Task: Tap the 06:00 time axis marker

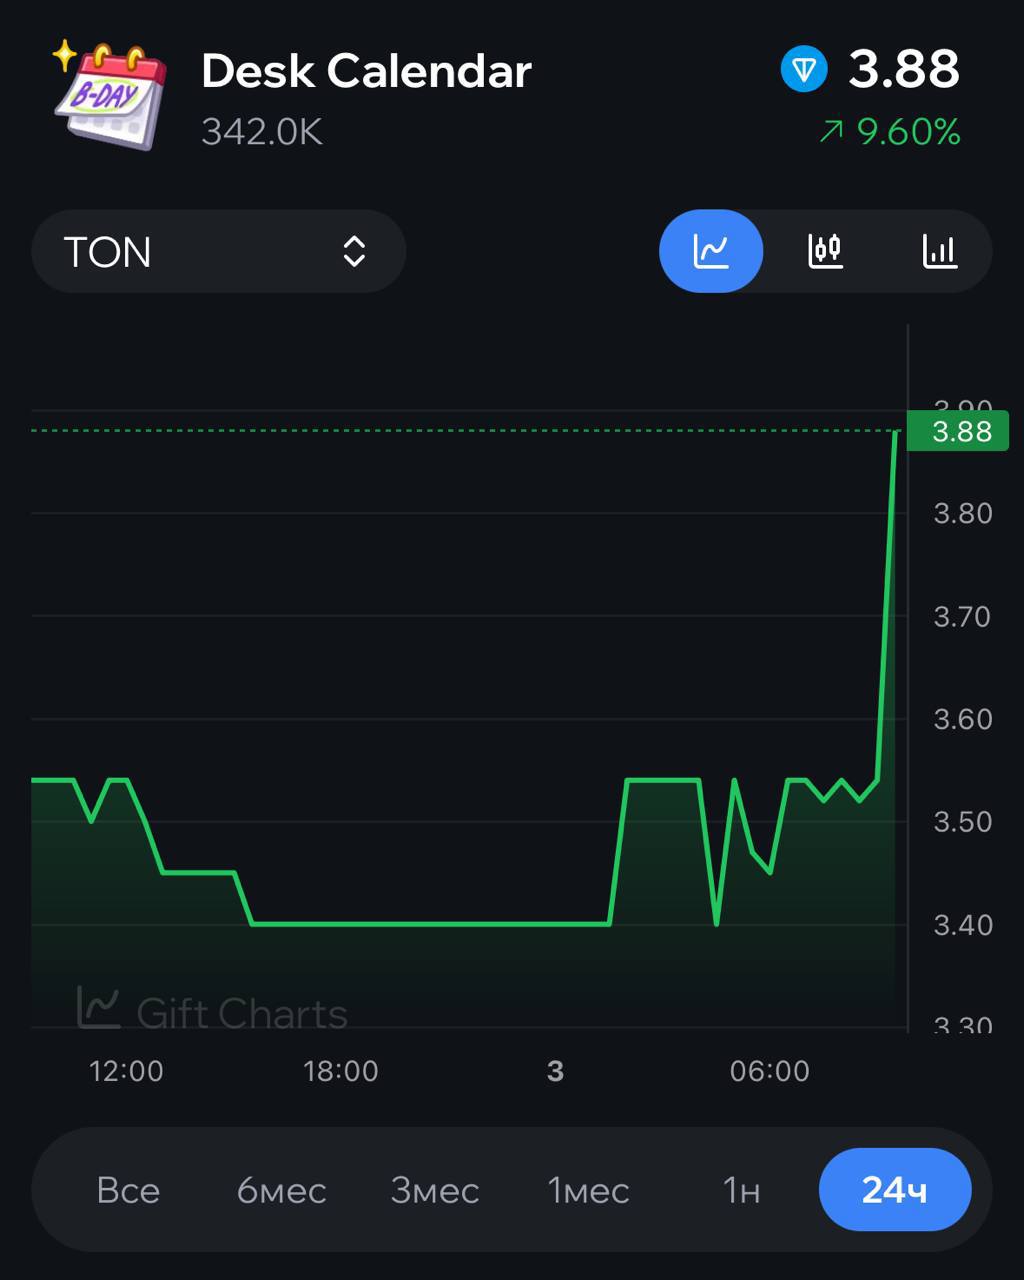Action: [769, 1071]
